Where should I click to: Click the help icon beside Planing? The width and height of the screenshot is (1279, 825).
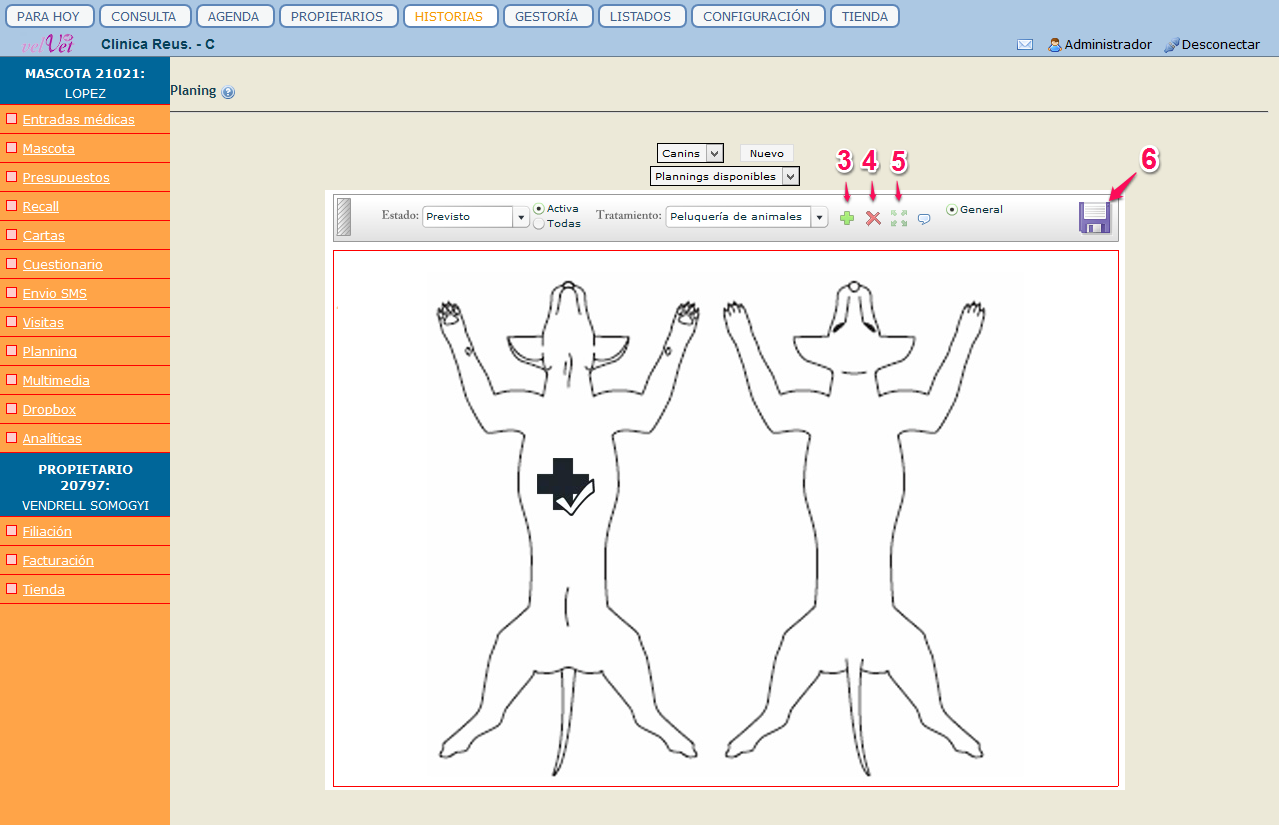pyautogui.click(x=228, y=92)
